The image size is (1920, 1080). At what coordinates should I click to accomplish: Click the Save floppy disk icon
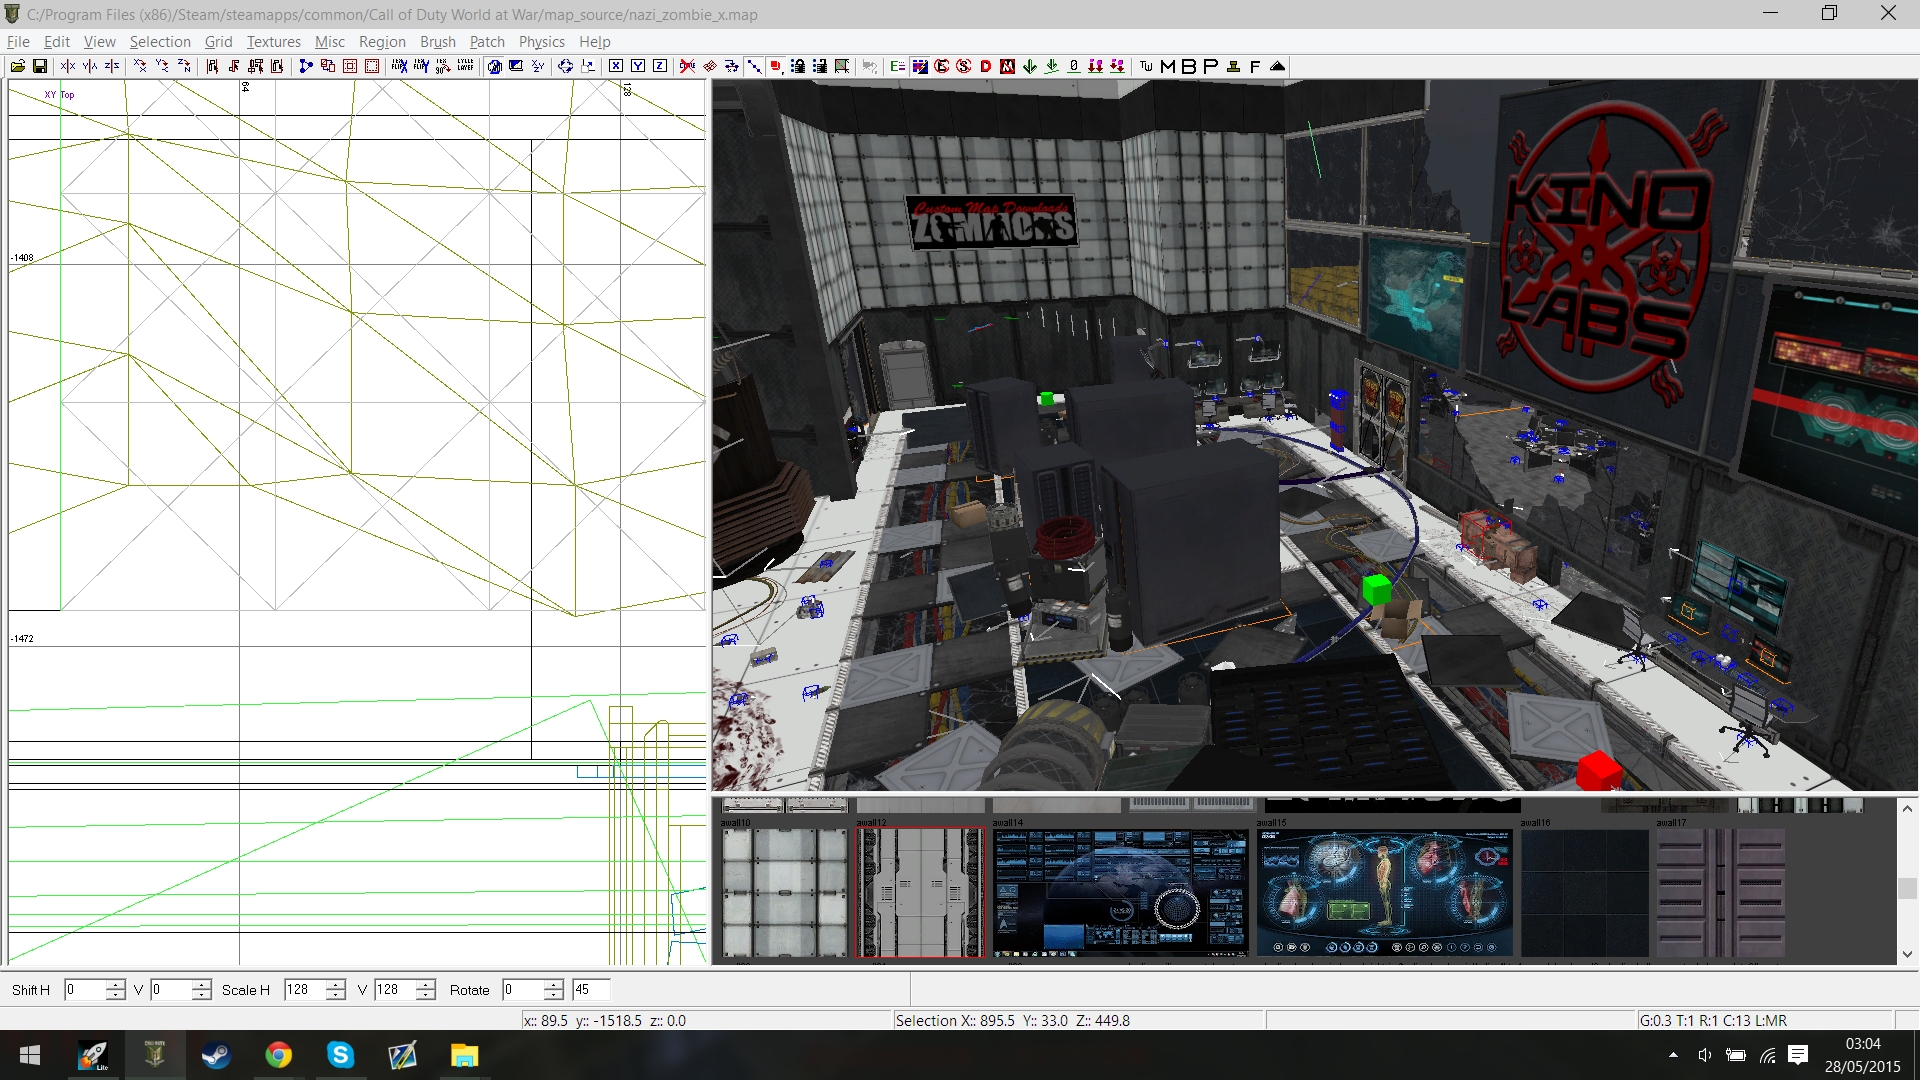point(40,66)
